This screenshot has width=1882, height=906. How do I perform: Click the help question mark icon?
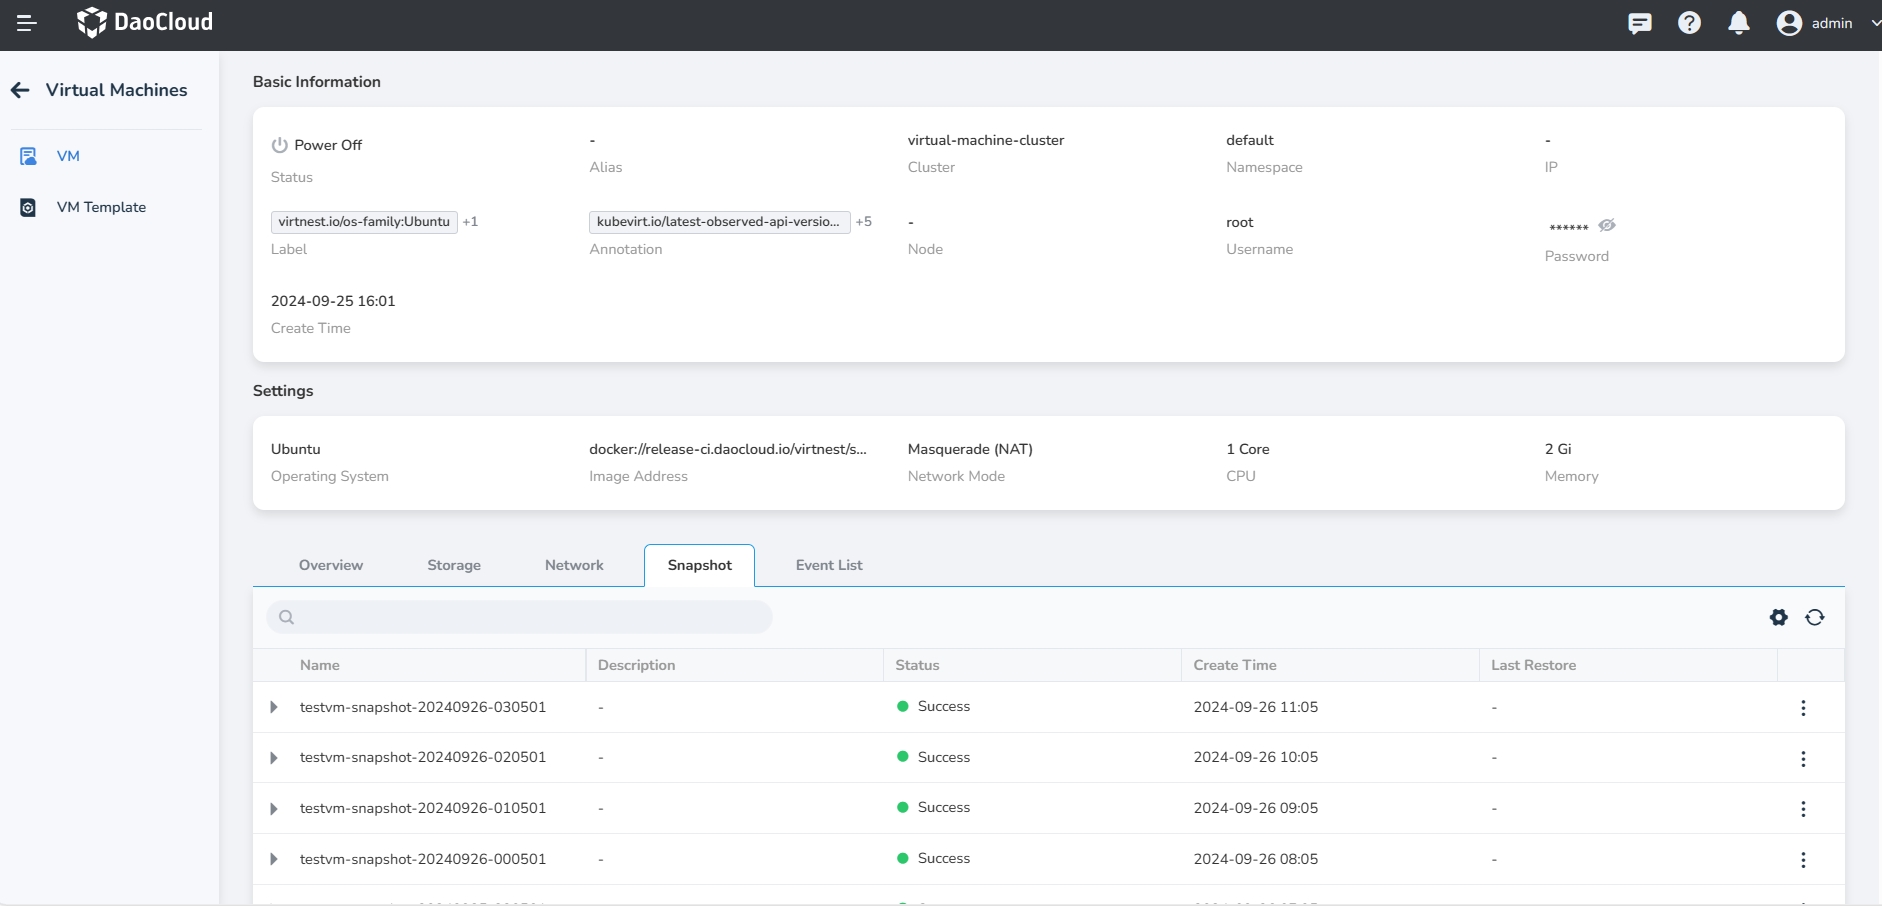click(x=1689, y=22)
